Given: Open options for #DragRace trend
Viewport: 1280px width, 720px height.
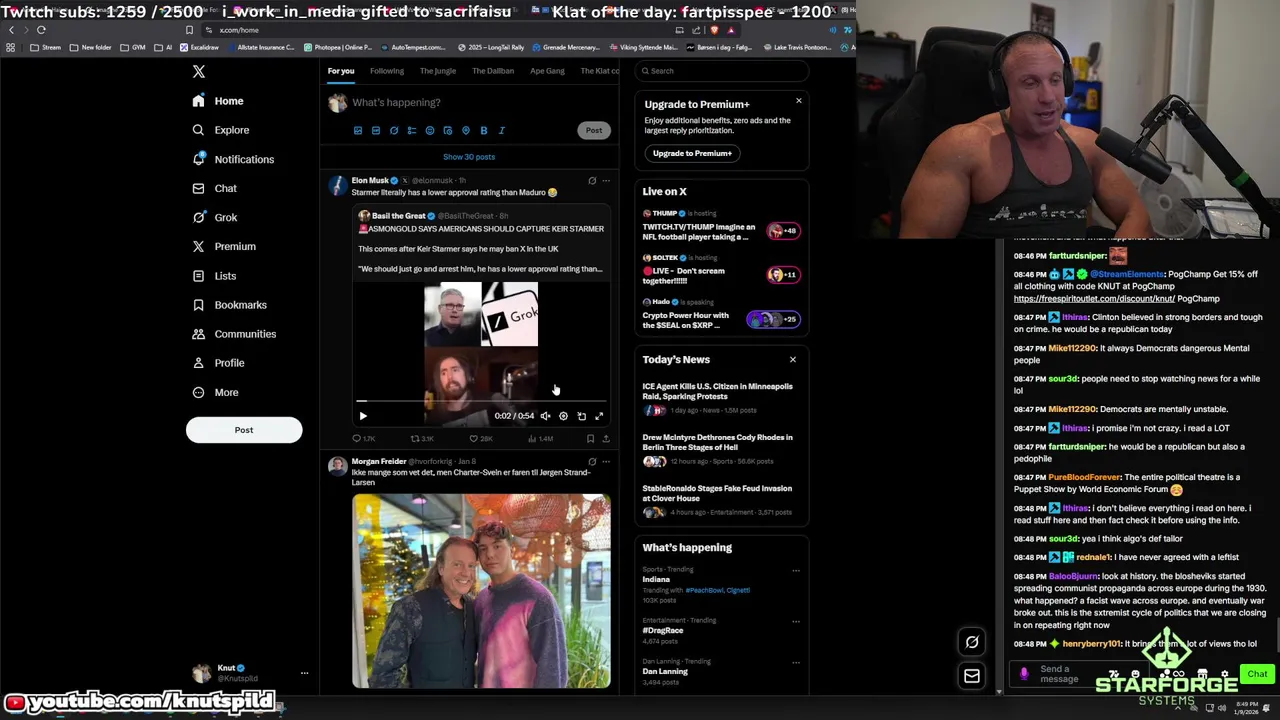Looking at the screenshot, I should point(796,622).
